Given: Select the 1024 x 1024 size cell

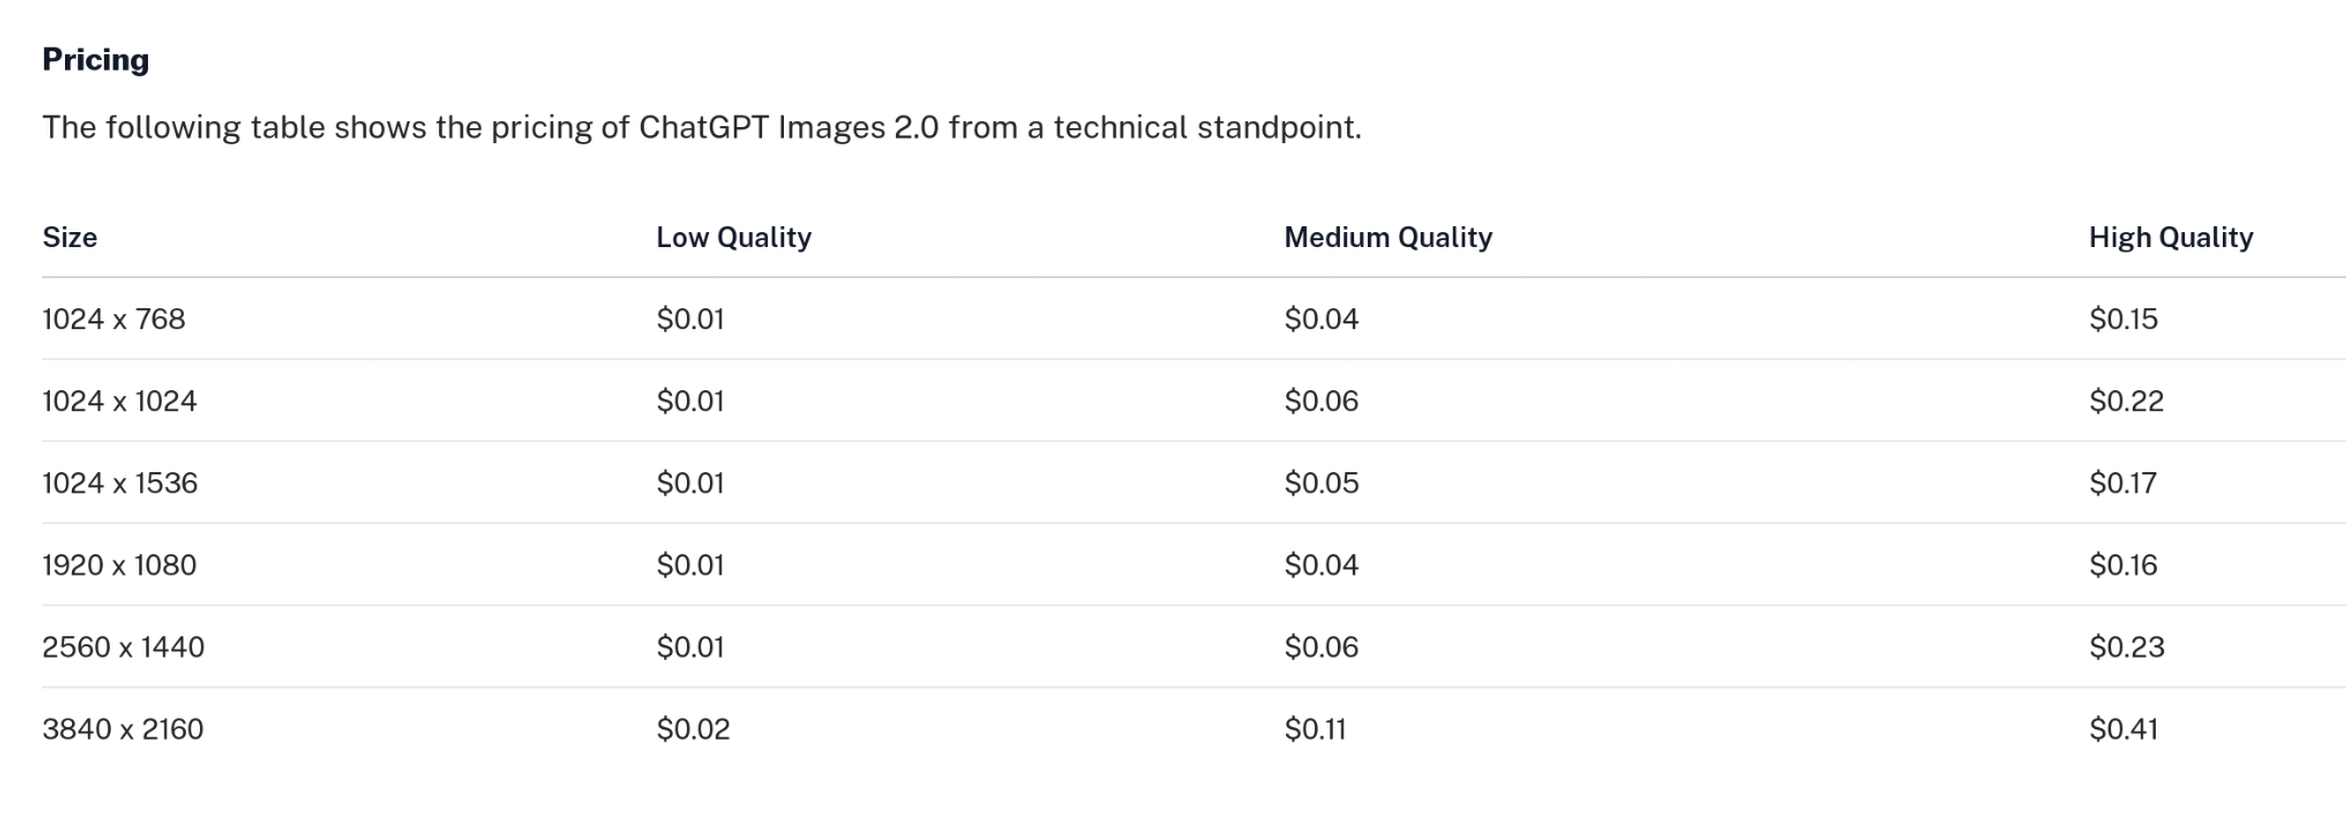Looking at the screenshot, I should coord(119,401).
